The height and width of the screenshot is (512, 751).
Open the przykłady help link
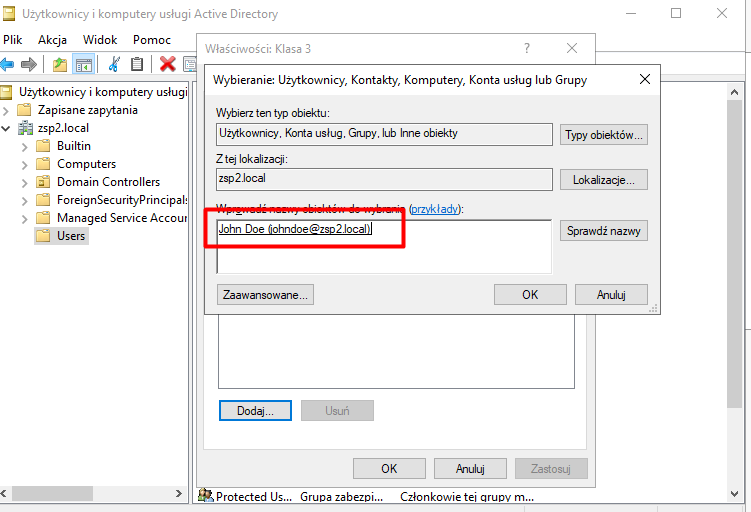coord(435,209)
